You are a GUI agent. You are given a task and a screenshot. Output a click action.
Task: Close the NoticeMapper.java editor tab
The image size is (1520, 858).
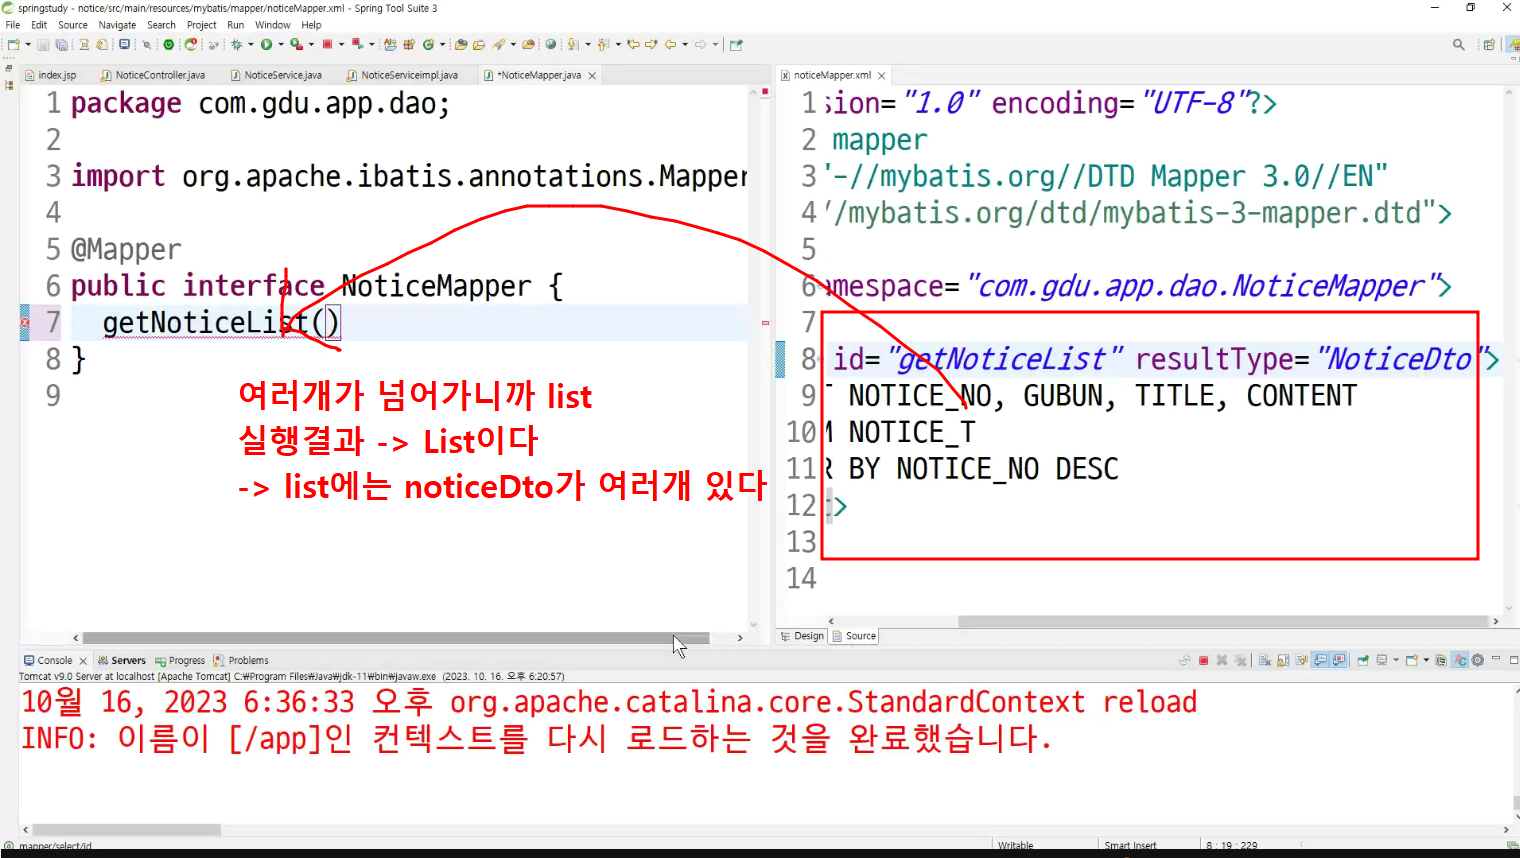point(592,76)
